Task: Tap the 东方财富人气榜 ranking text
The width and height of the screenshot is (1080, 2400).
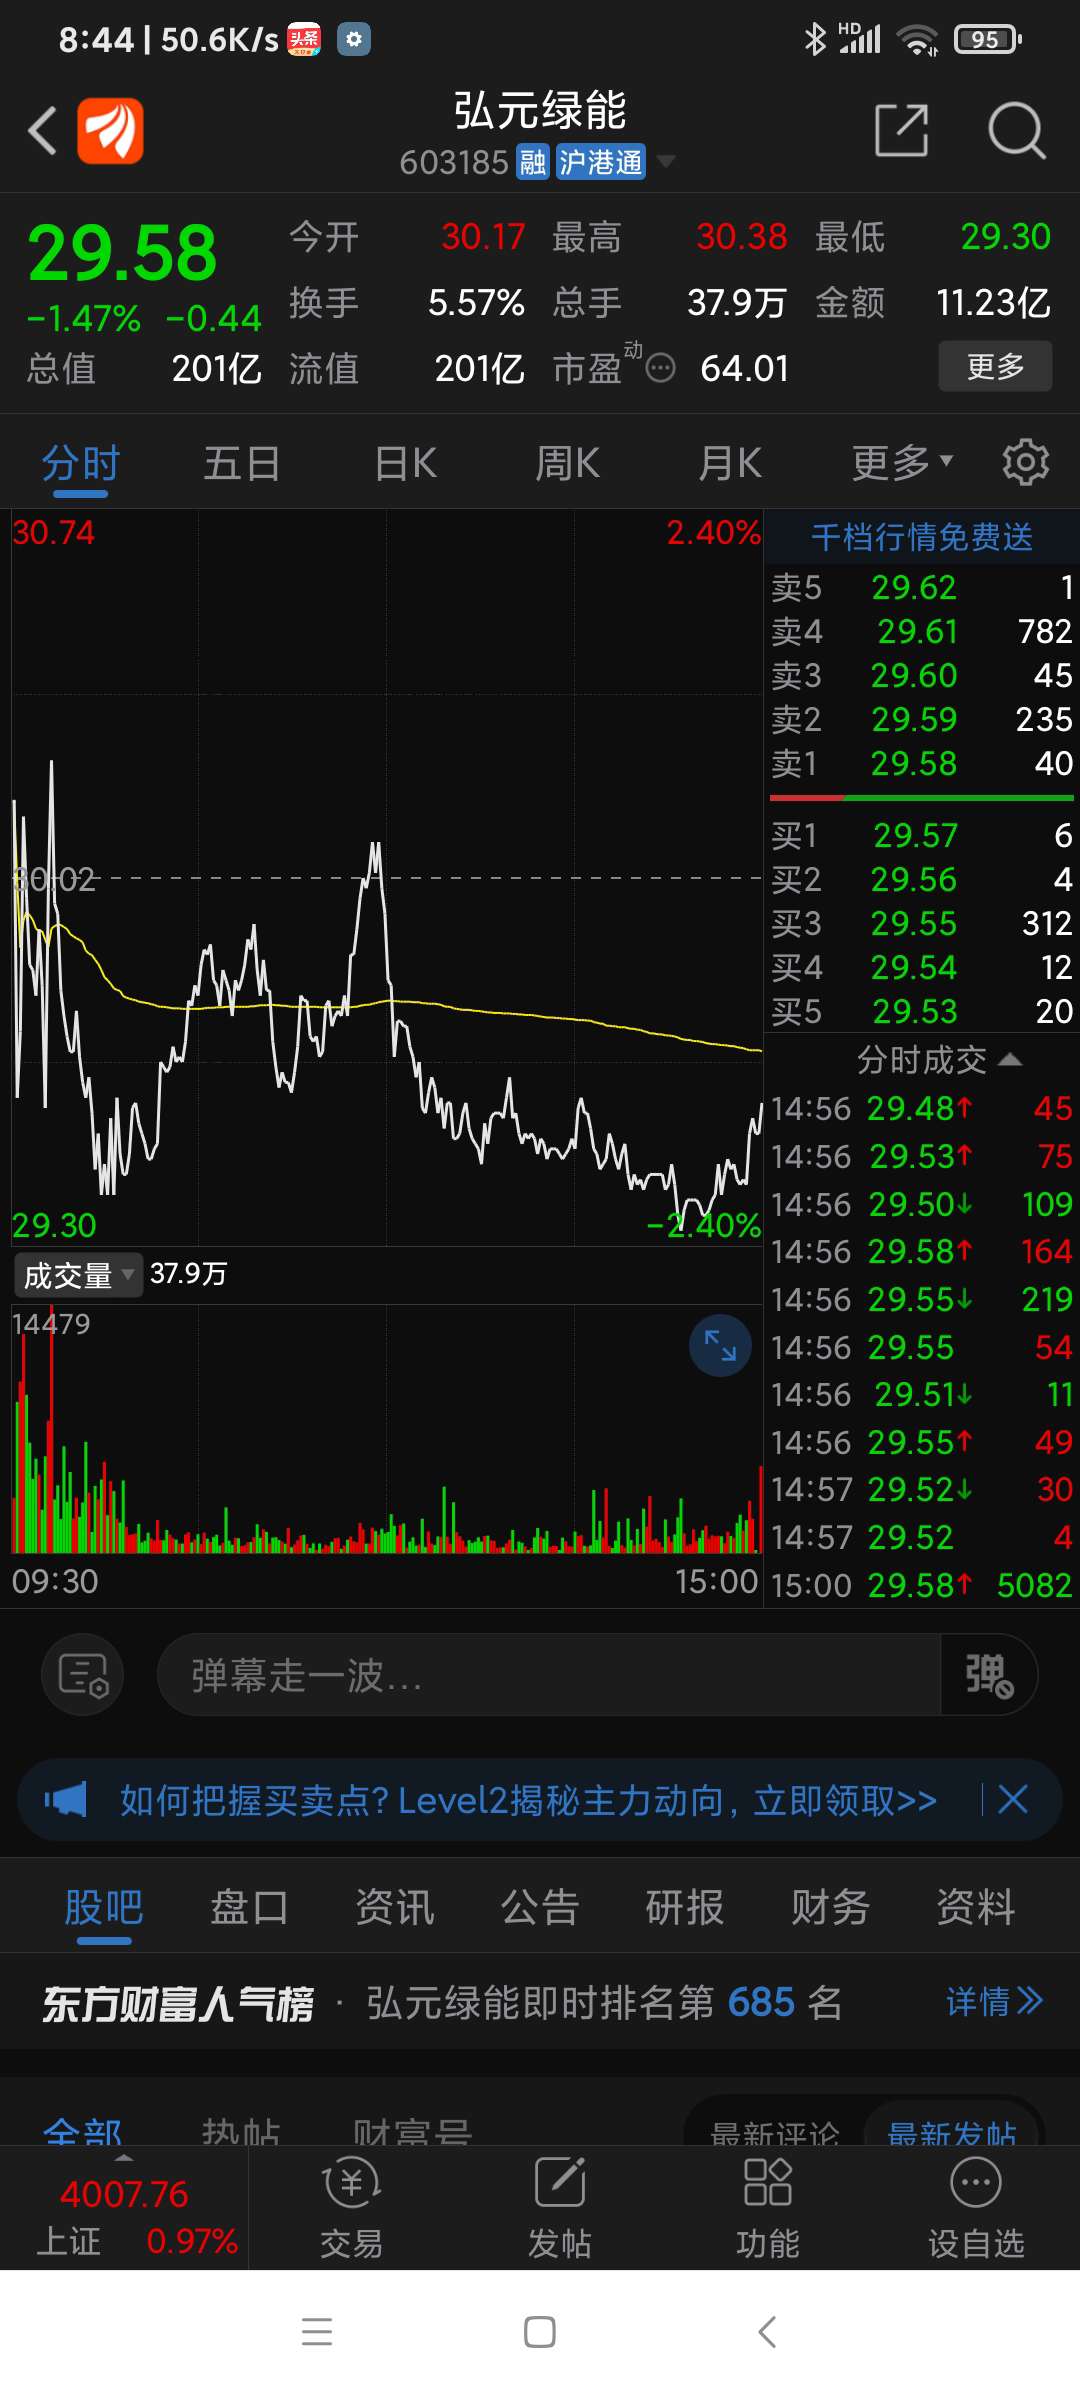Action: click(x=178, y=2003)
